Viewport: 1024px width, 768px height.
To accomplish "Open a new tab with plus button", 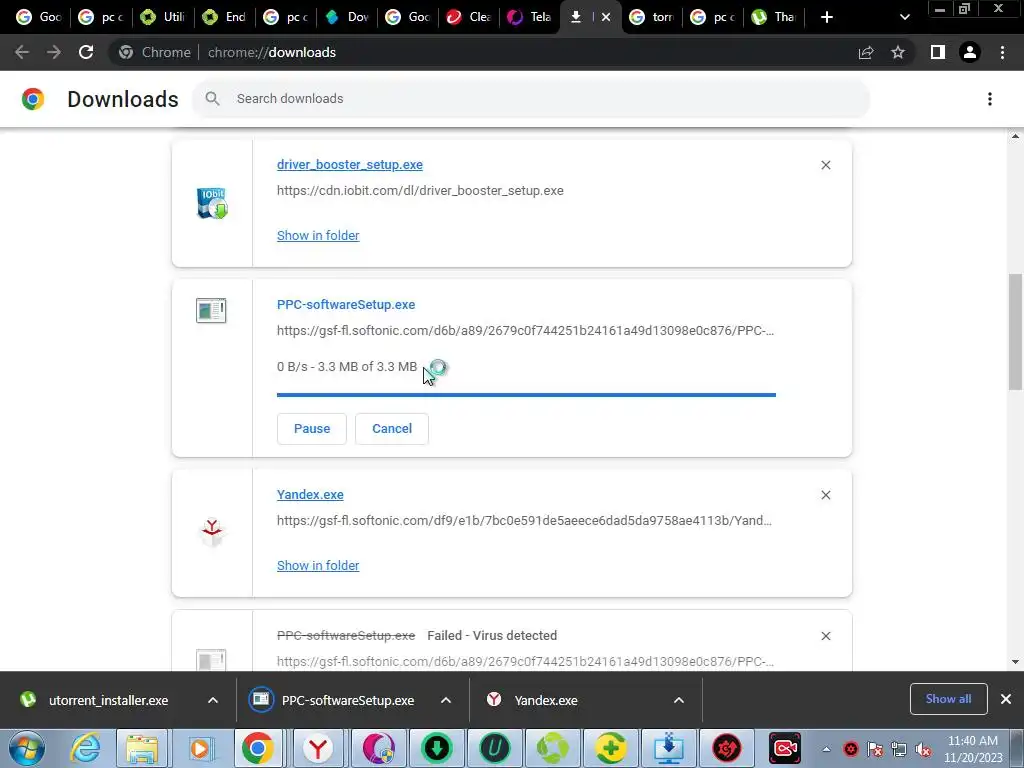I will (x=827, y=17).
